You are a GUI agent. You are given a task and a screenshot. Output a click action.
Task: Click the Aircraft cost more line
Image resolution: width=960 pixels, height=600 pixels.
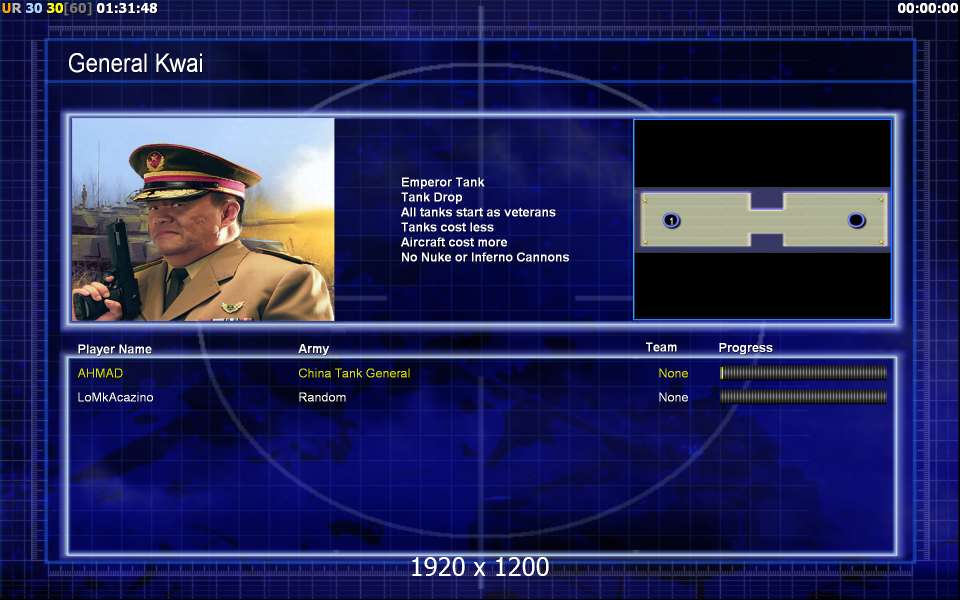[x=454, y=242]
